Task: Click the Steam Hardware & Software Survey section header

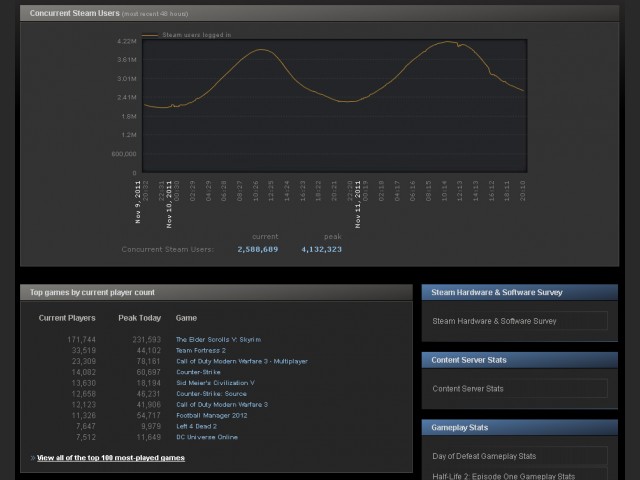Action: 520,292
